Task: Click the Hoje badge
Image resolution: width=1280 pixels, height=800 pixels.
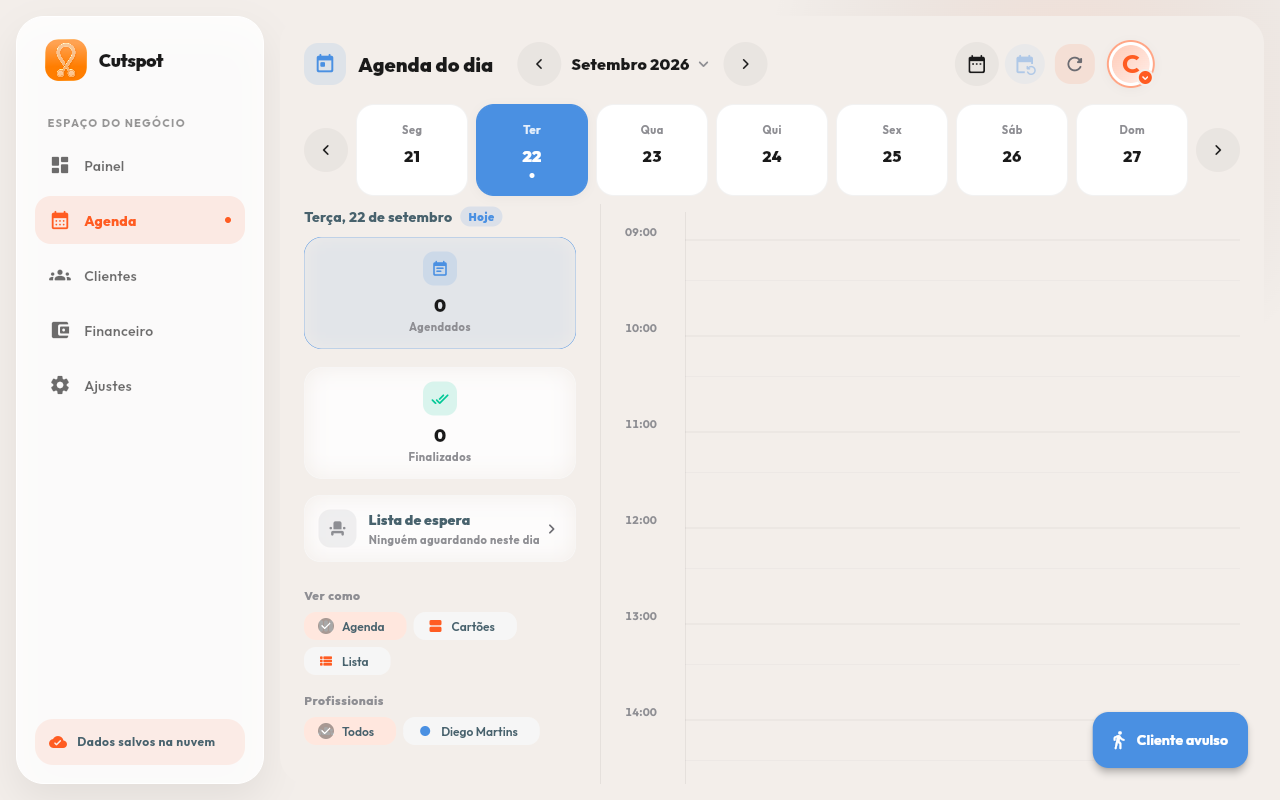Action: pos(481,217)
